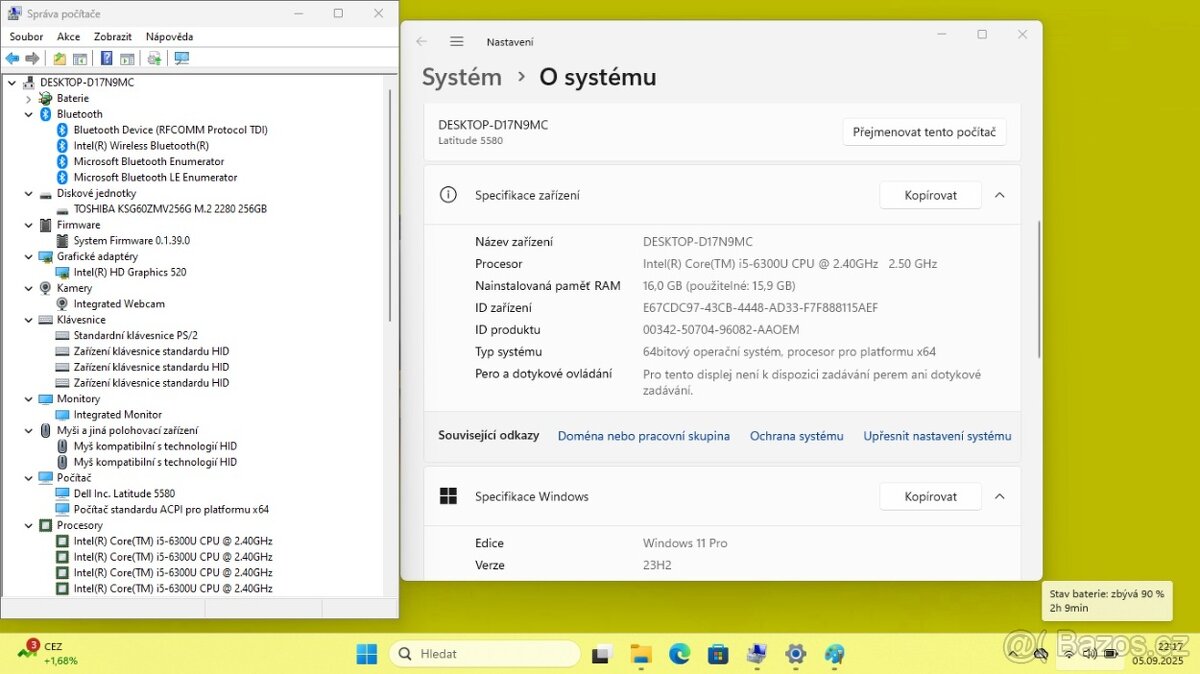Image resolution: width=1200 pixels, height=674 pixels.
Task: Collapse the Specifikace Windows section
Action: (x=999, y=496)
